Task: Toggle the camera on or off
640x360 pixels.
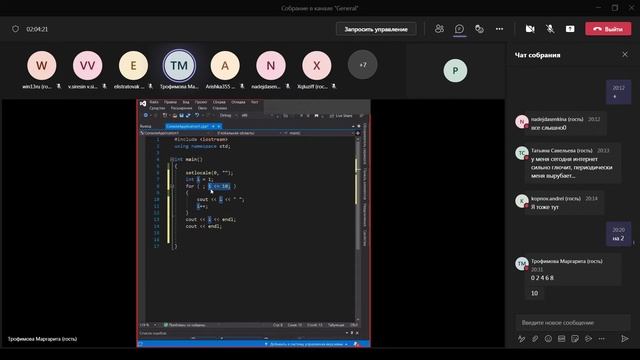Action: tap(530, 29)
